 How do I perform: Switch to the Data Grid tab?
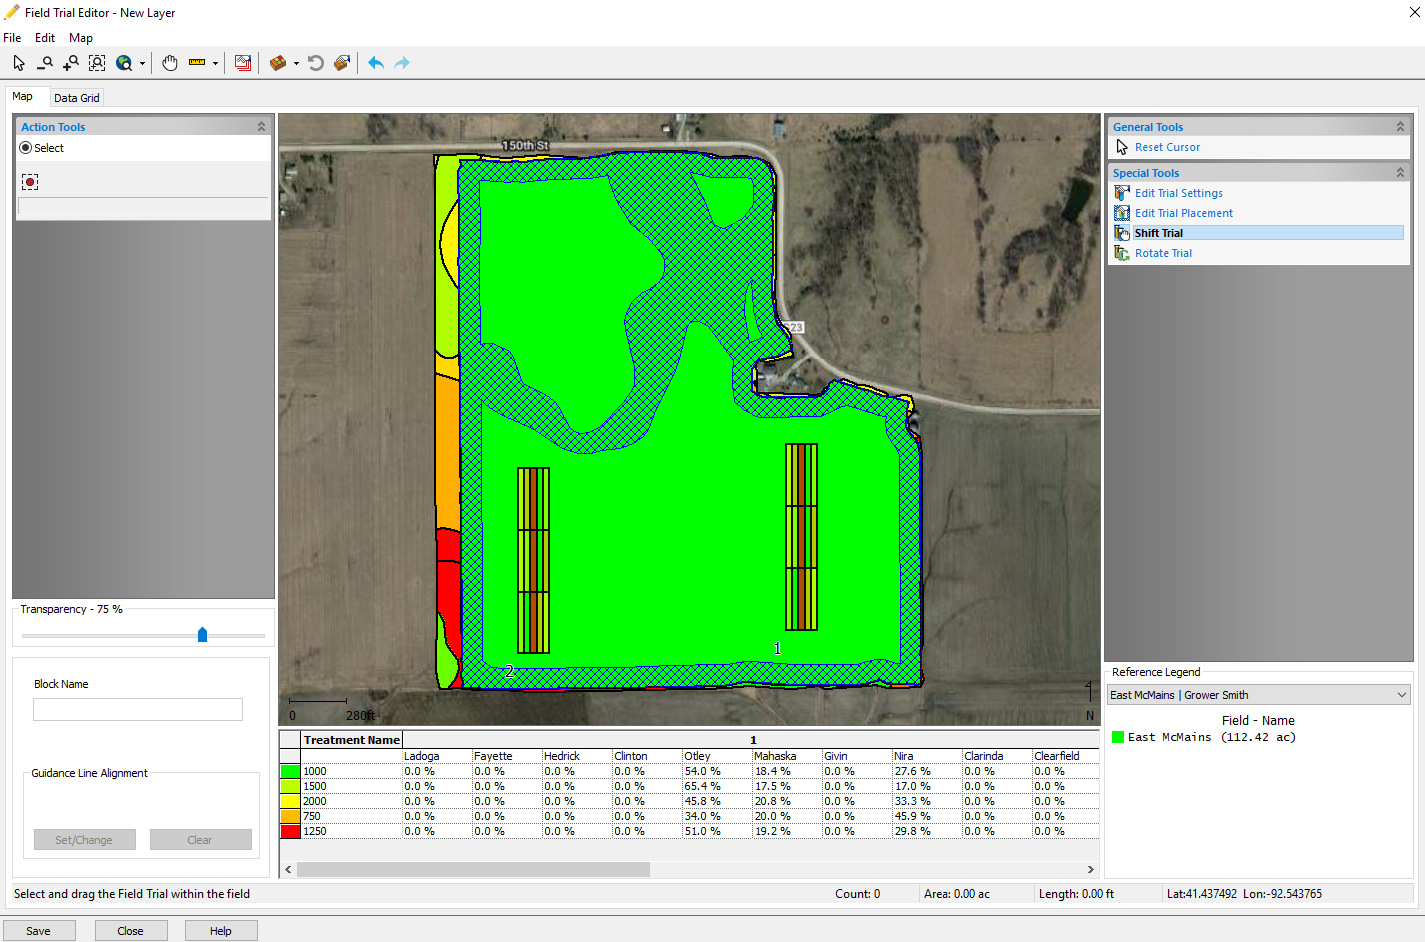pos(77,98)
